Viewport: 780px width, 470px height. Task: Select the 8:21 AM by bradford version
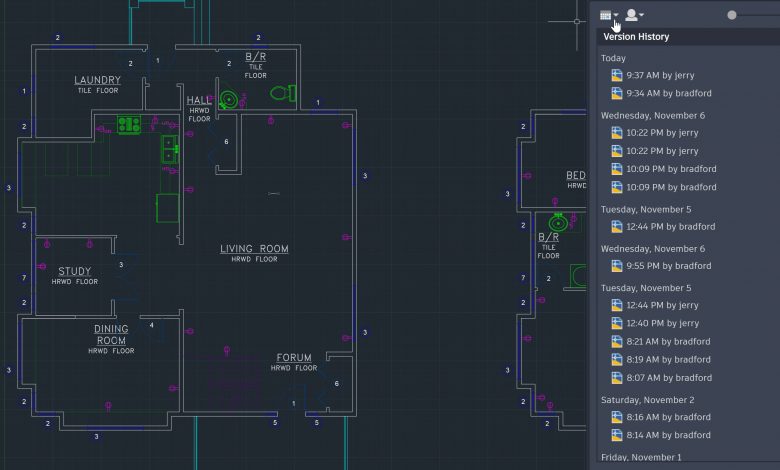pyautogui.click(x=668, y=342)
